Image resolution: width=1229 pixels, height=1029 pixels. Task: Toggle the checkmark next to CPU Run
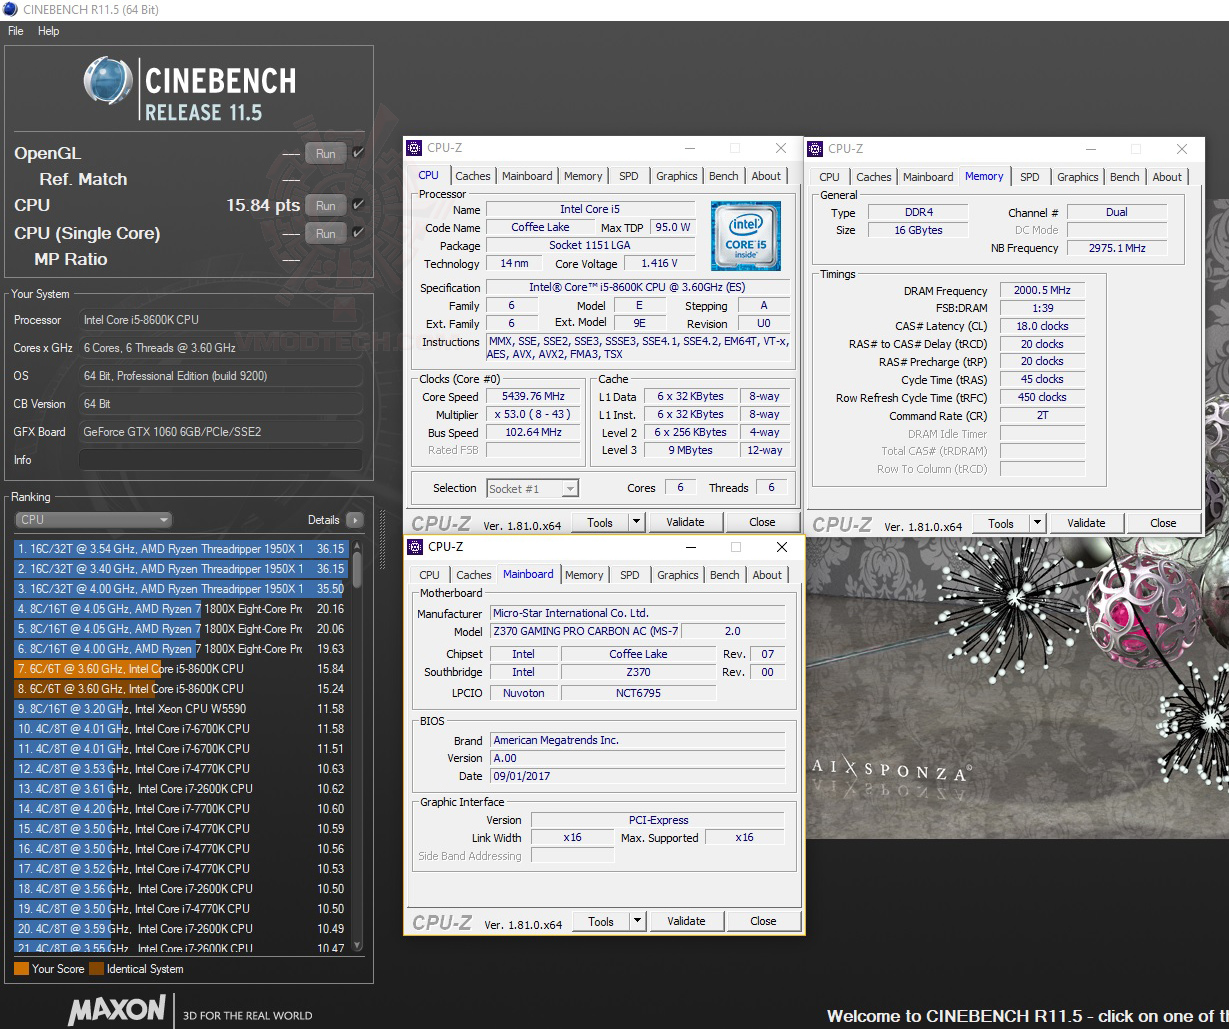358,205
